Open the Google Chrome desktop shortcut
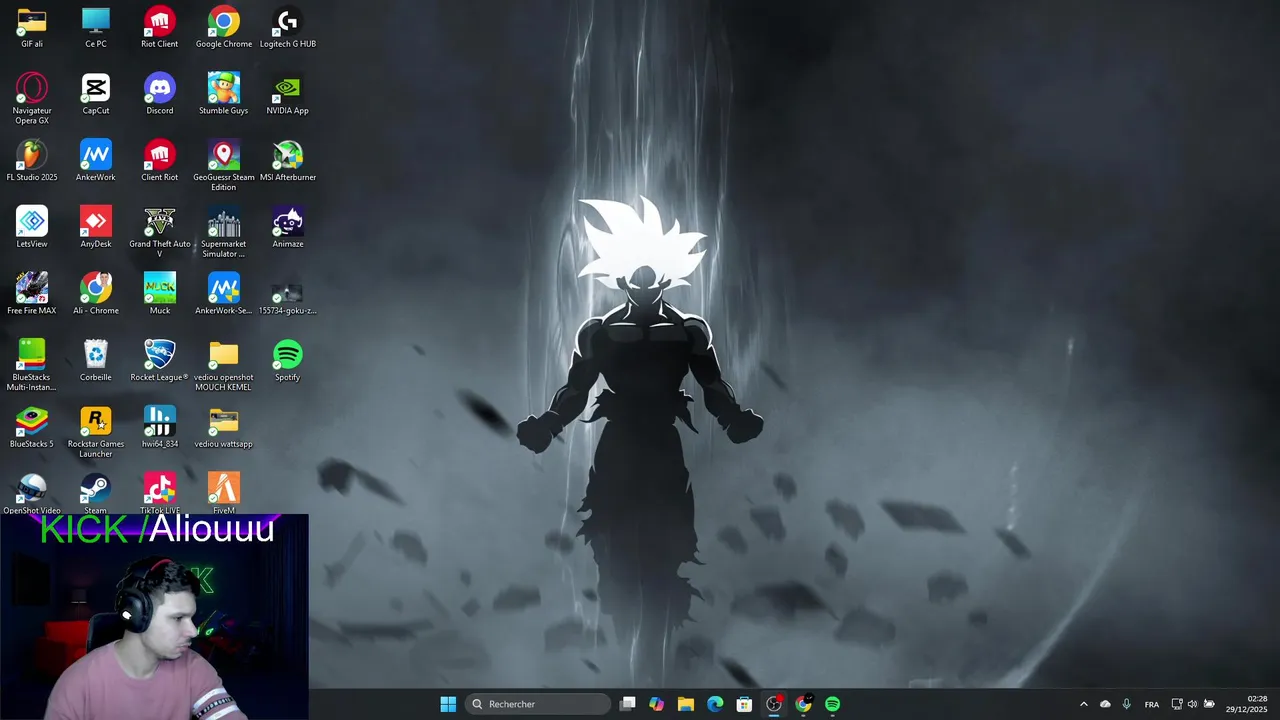 (x=224, y=28)
